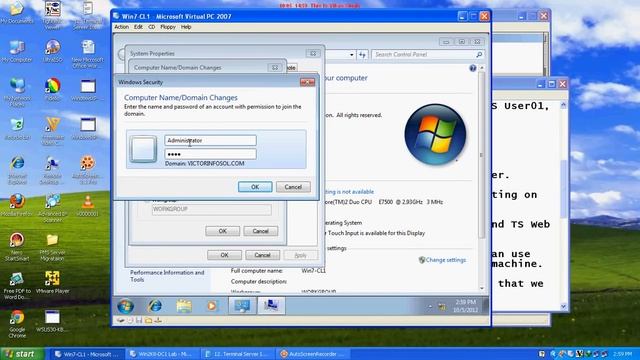Click Cancel in Computer Name/Domain Changes dialog
This screenshot has width=640, height=360.
[x=260, y=231]
